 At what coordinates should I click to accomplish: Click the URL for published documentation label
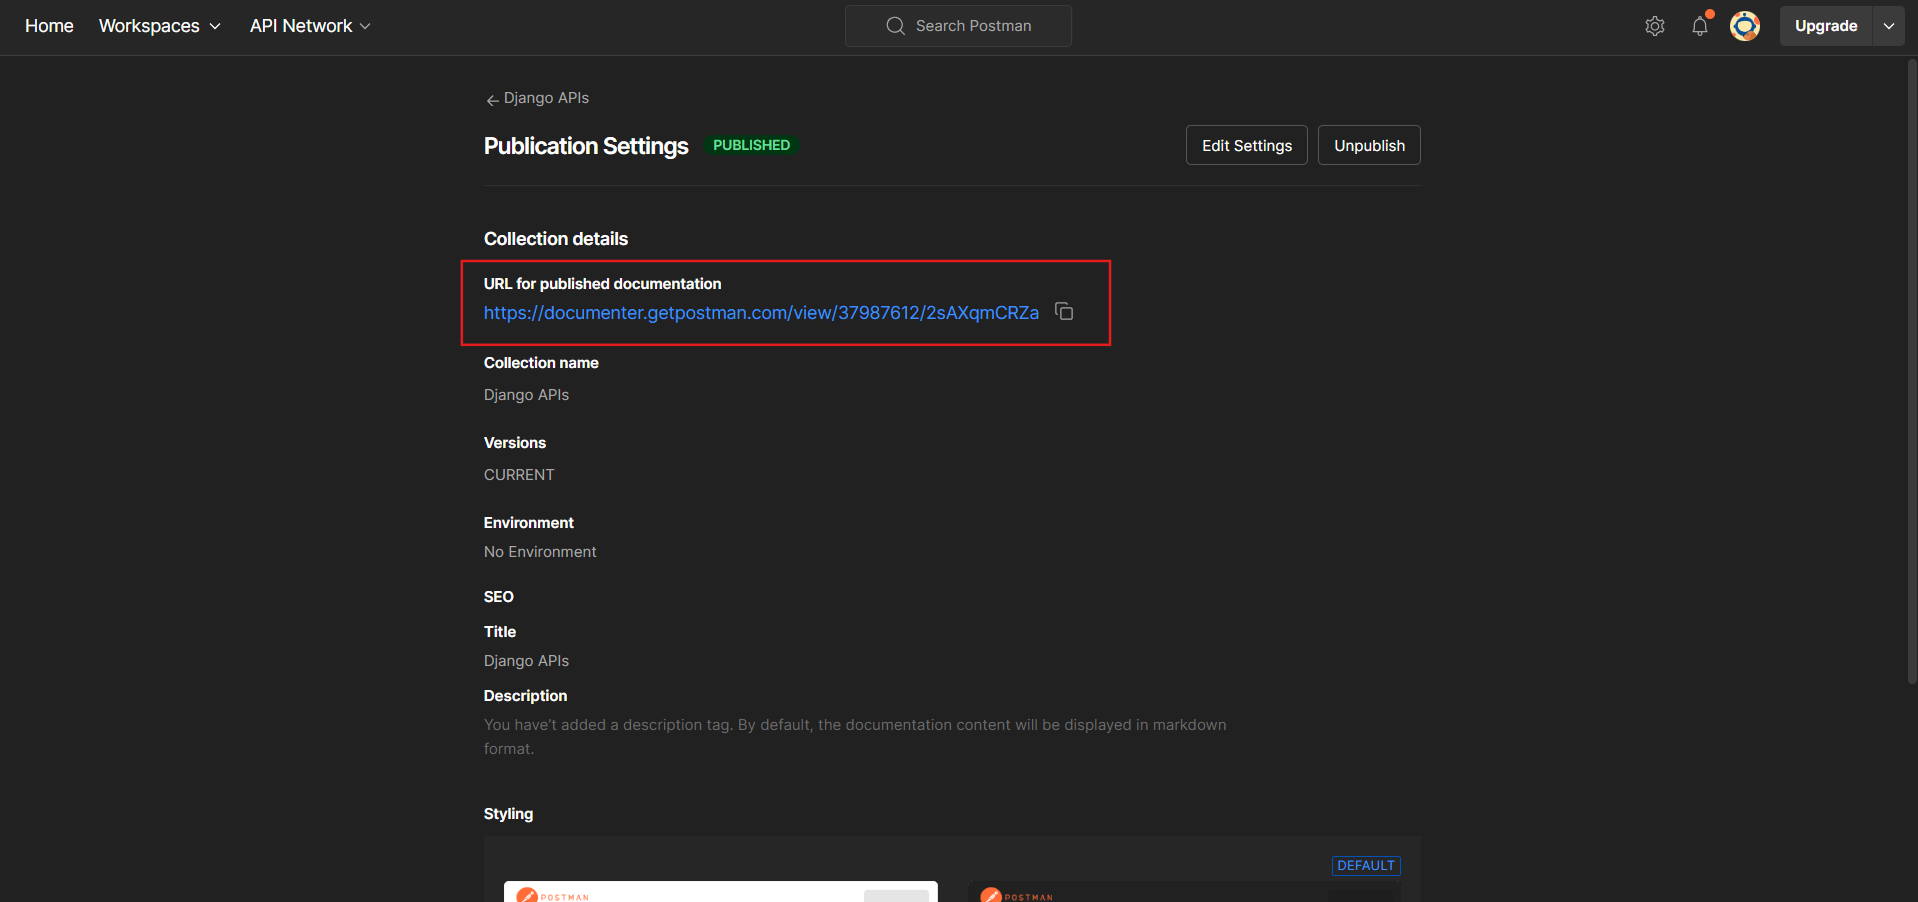pyautogui.click(x=602, y=284)
